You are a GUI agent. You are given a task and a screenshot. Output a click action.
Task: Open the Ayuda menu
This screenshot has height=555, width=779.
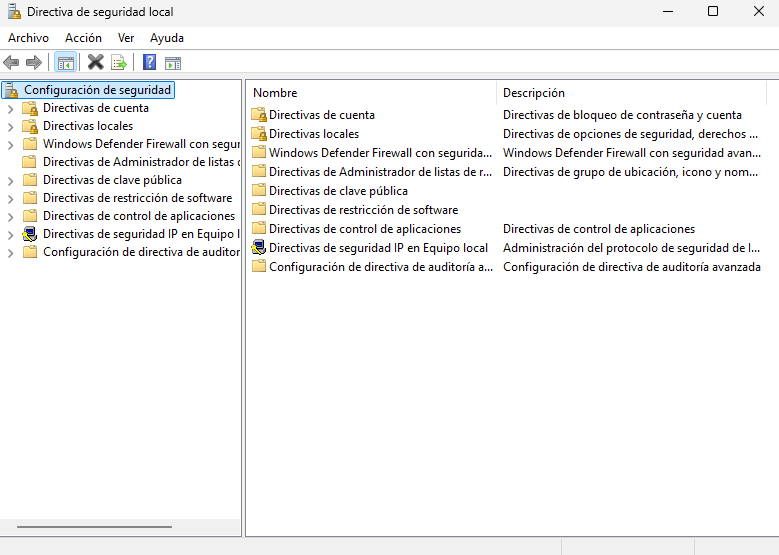(x=167, y=38)
